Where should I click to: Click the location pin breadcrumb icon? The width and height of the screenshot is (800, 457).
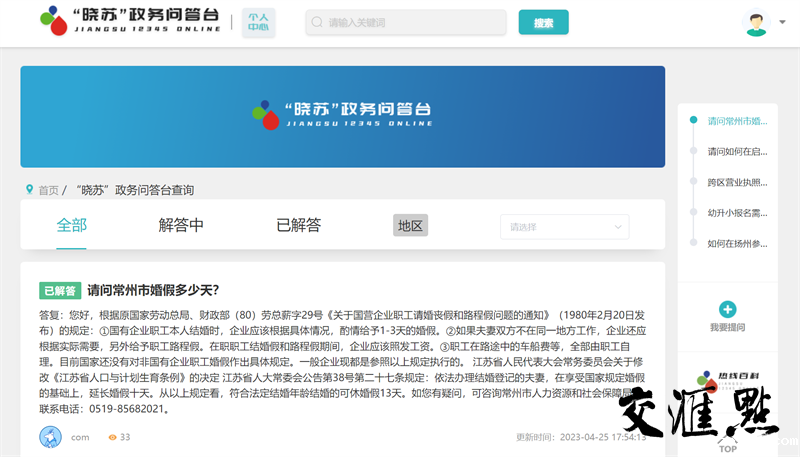tap(30, 190)
